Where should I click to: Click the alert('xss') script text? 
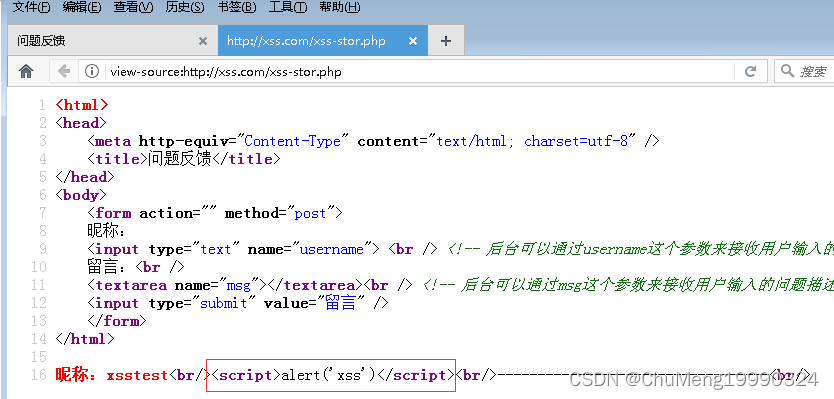pyautogui.click(x=329, y=375)
